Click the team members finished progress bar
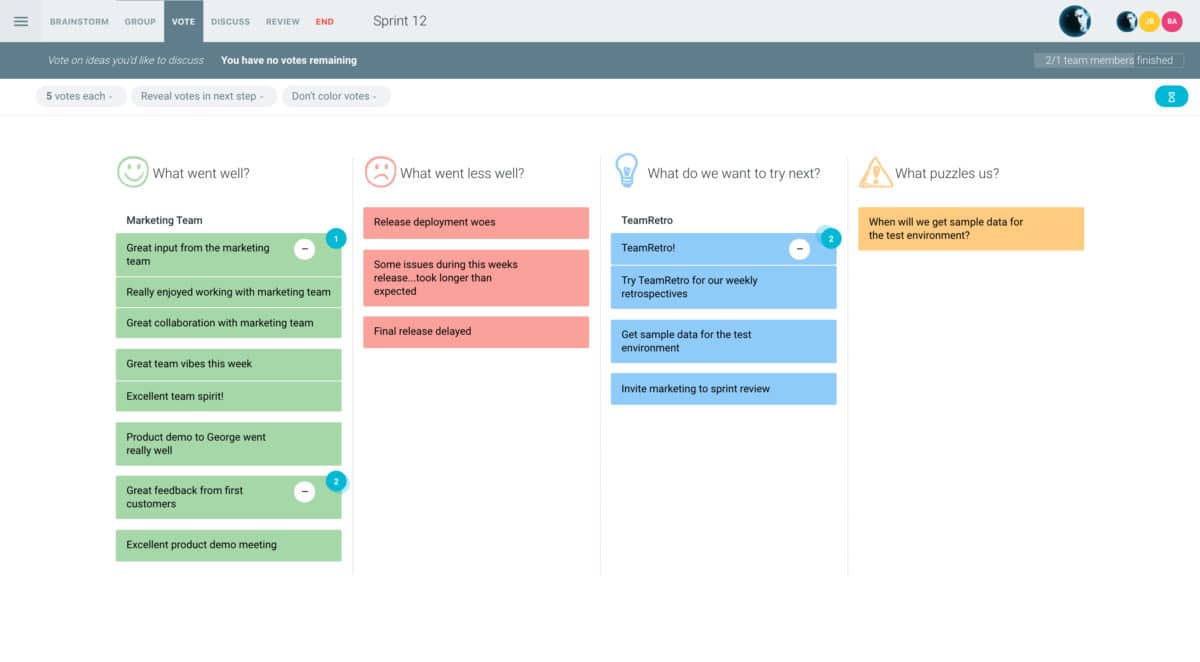 tap(1108, 60)
